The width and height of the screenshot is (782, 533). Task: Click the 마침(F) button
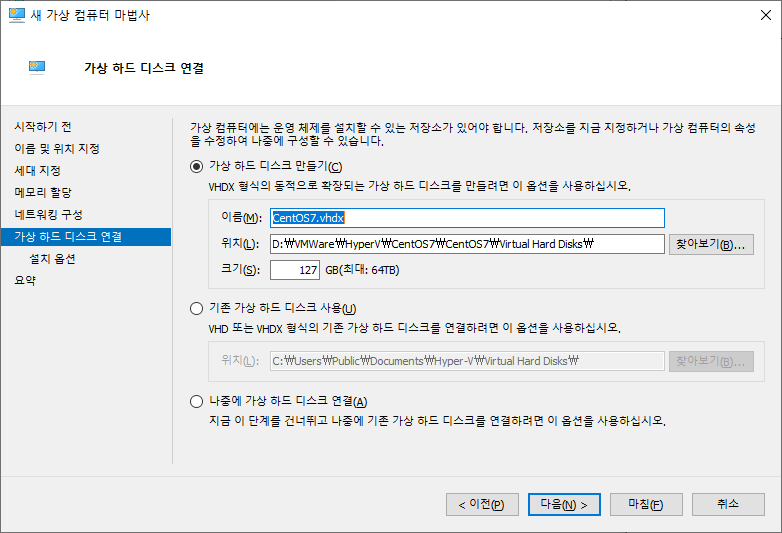pos(646,505)
